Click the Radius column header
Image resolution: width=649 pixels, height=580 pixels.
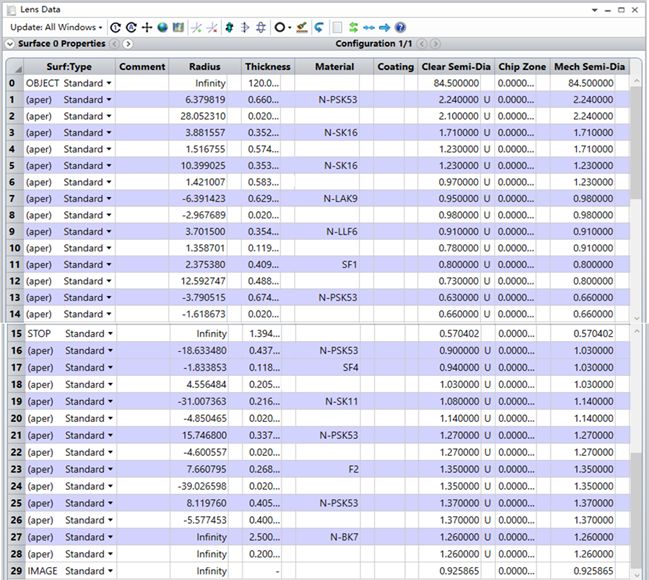pos(204,67)
